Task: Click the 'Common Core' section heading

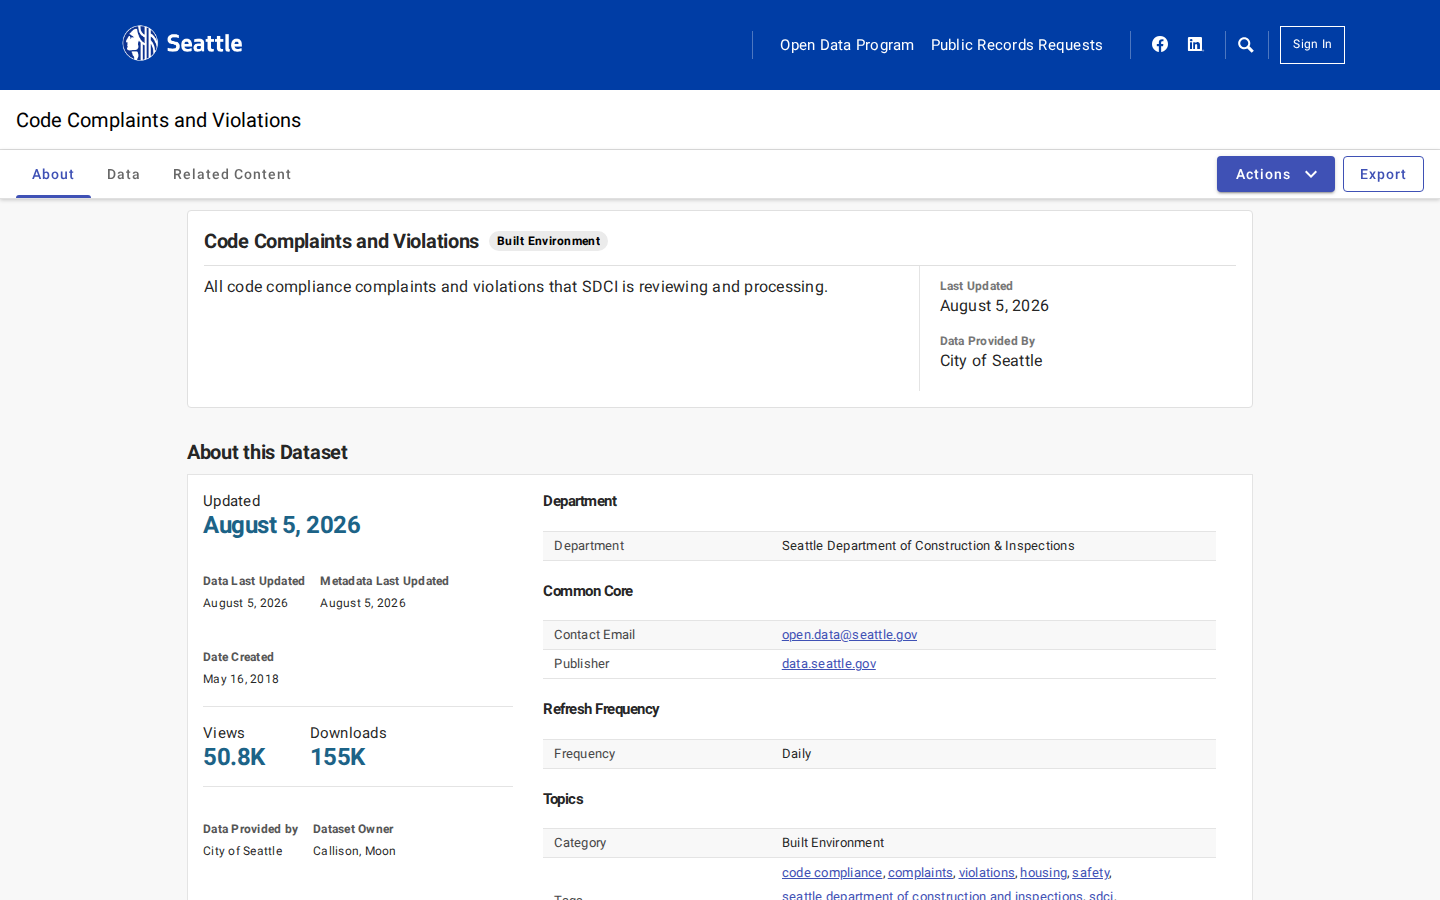Action: coord(588,591)
